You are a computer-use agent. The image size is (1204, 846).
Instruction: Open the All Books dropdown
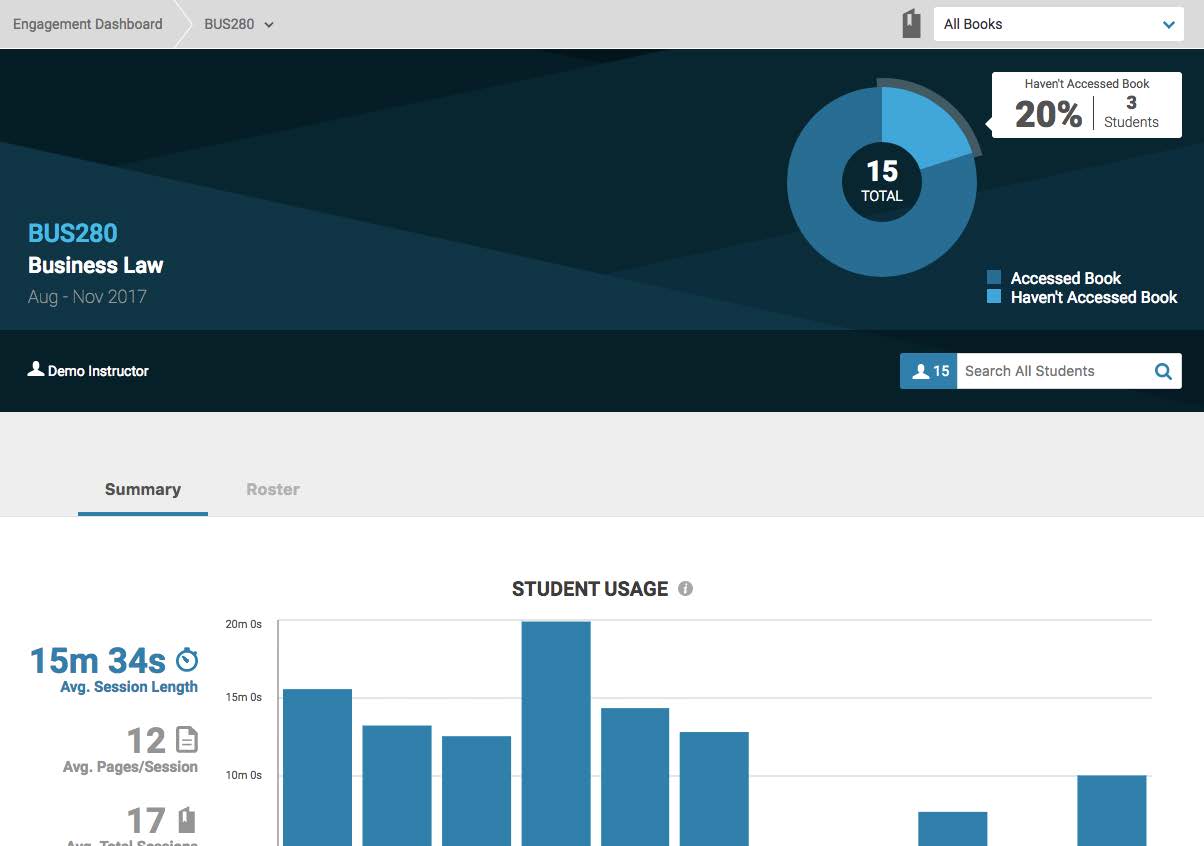coord(1059,24)
